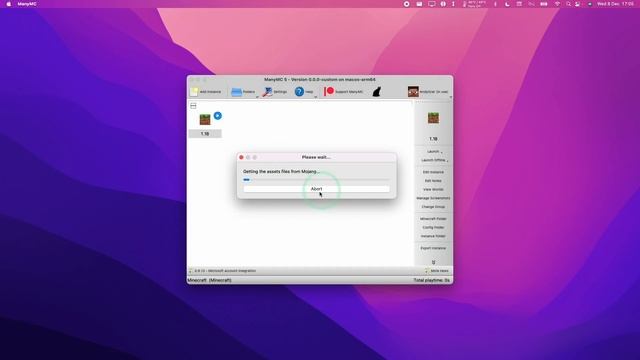Open the Apple menu
The height and width of the screenshot is (360, 640).
click(9, 4)
